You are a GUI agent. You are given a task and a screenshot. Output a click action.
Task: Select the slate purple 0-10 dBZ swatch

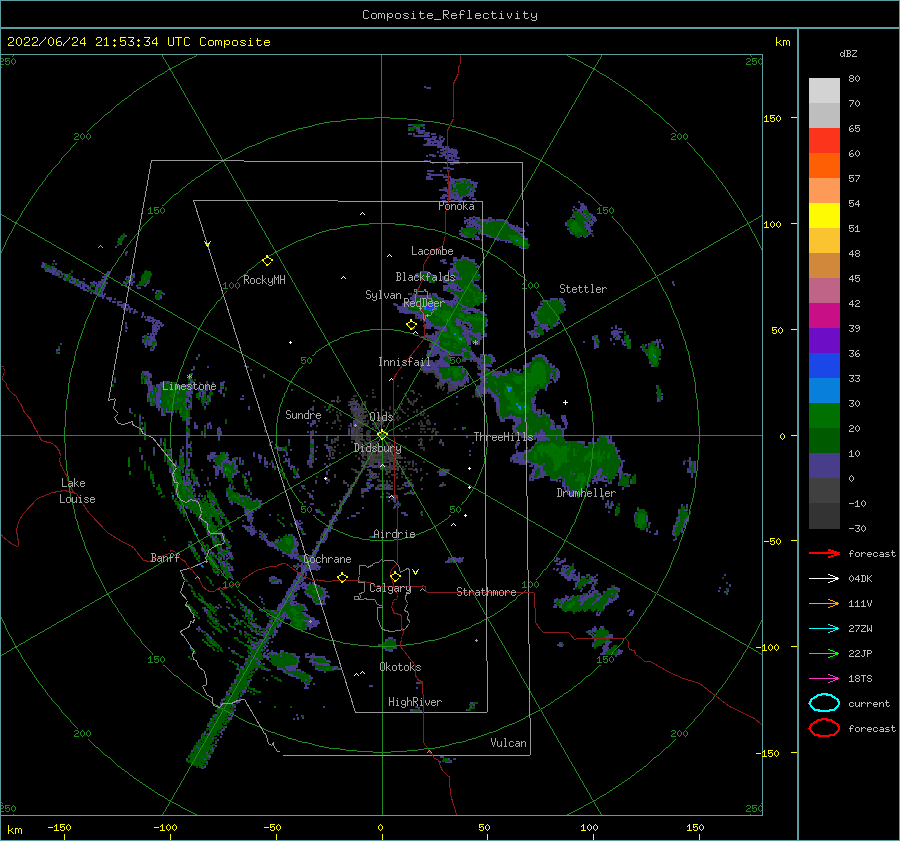pyautogui.click(x=824, y=466)
